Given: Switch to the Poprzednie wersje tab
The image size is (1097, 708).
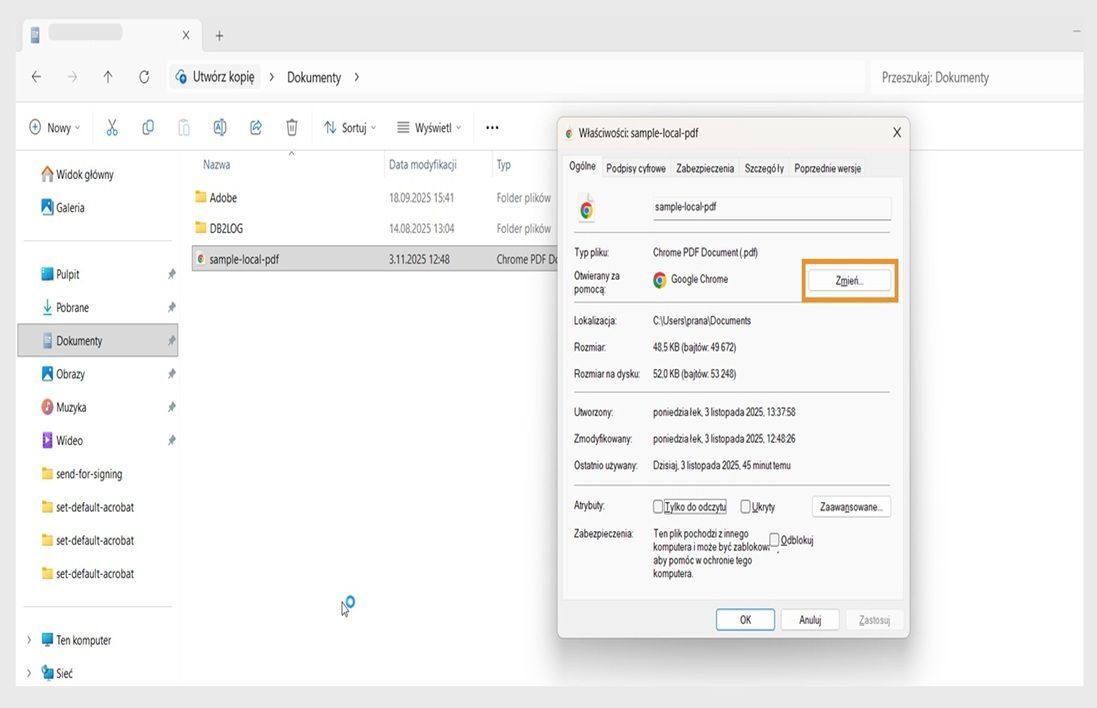Looking at the screenshot, I should point(828,168).
